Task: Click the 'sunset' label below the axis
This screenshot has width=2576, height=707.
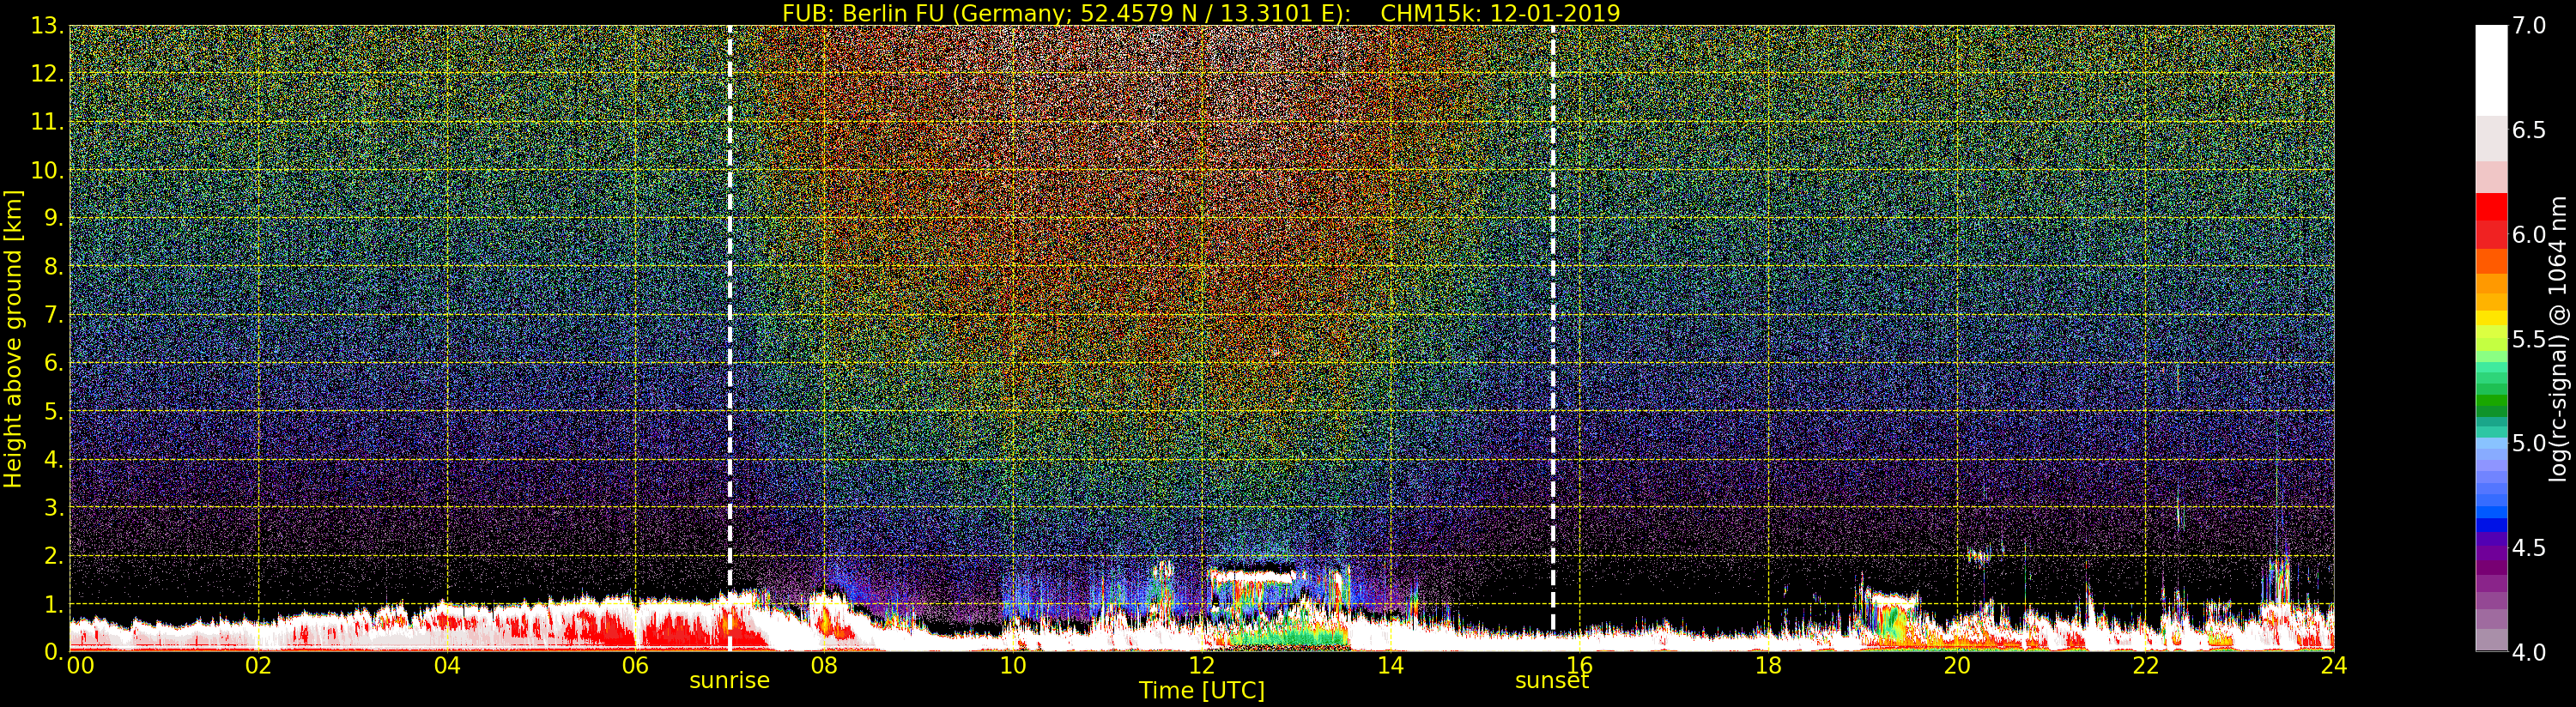Action: [x=1552, y=681]
